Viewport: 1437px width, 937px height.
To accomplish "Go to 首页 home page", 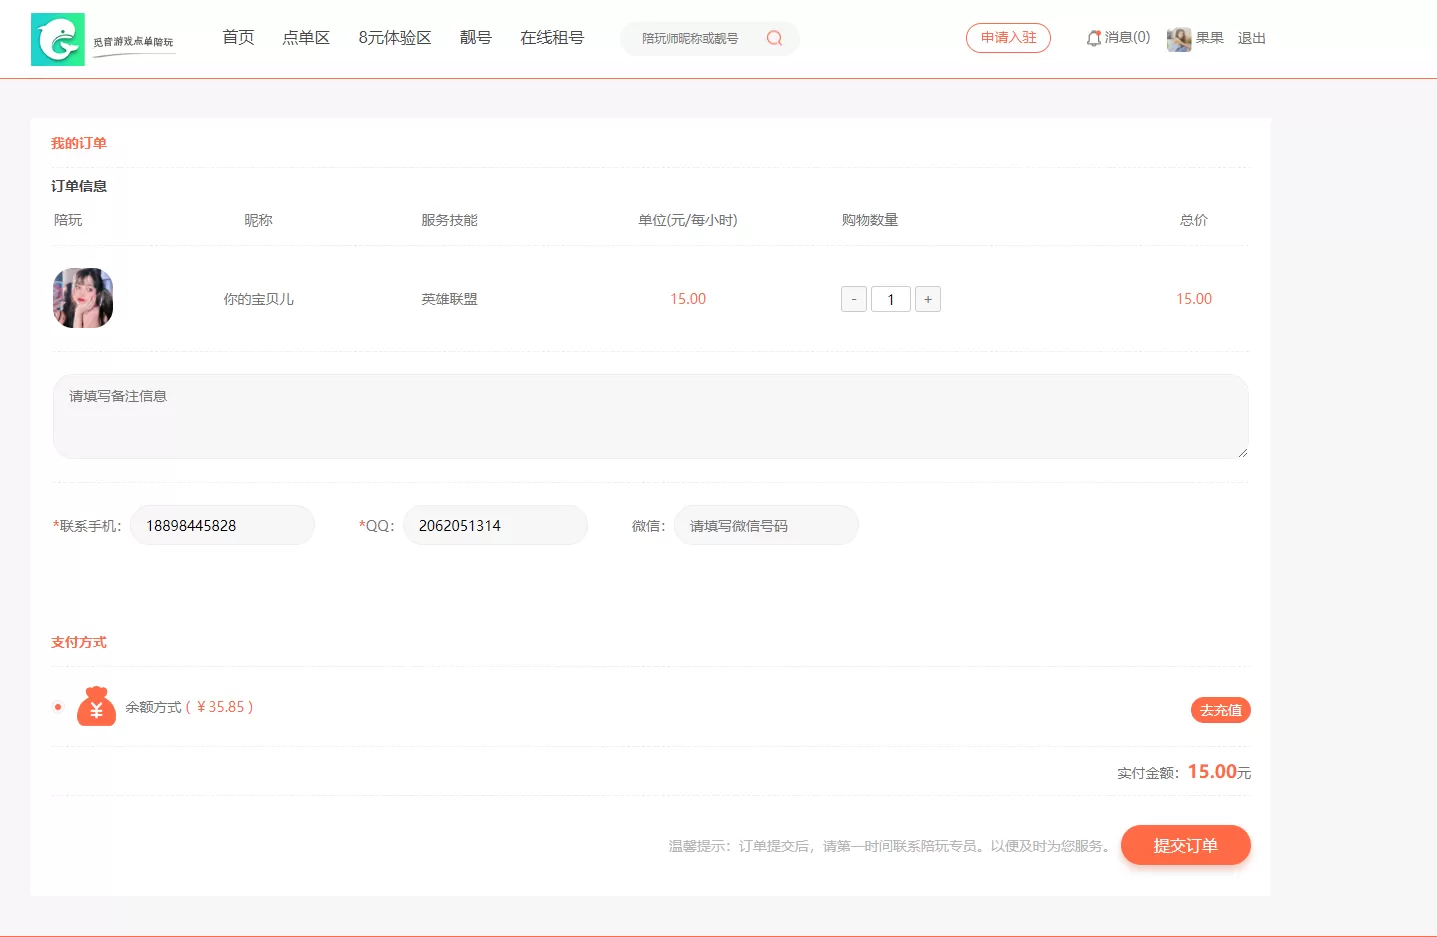I will tap(238, 38).
